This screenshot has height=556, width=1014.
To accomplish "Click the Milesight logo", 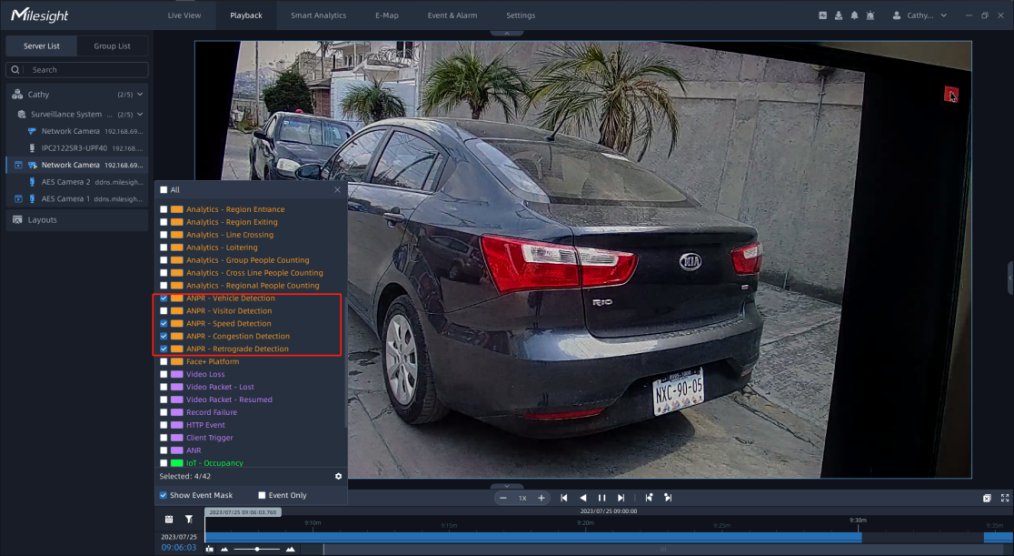I will point(40,15).
